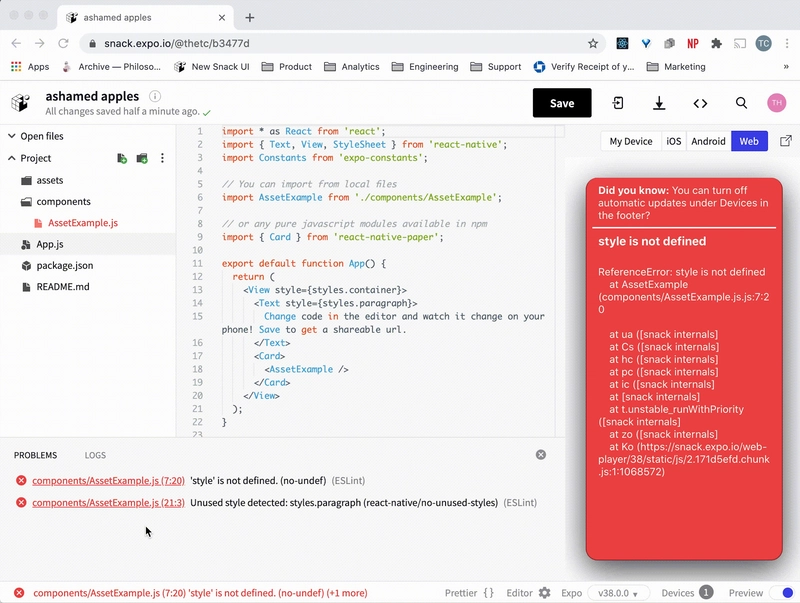Screen dimensions: 800x603
Task: Open Expo version v38.0.0 dropdown
Action: pyautogui.click(x=618, y=593)
